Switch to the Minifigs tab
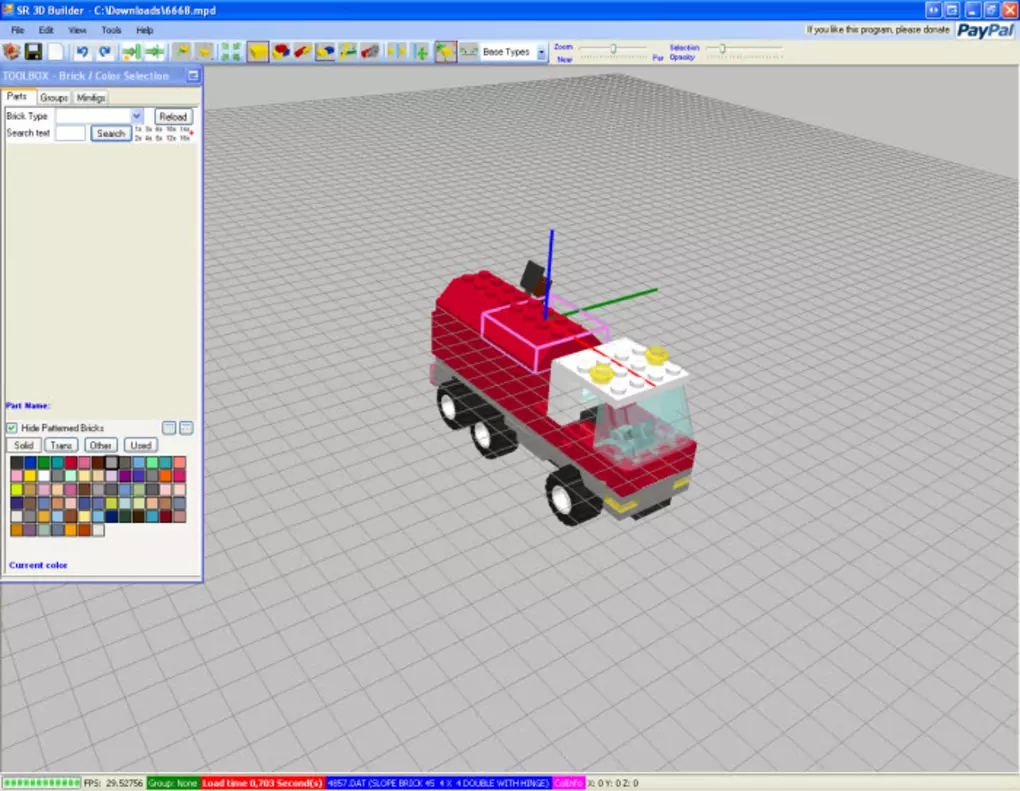This screenshot has height=791, width=1020. pyautogui.click(x=91, y=98)
